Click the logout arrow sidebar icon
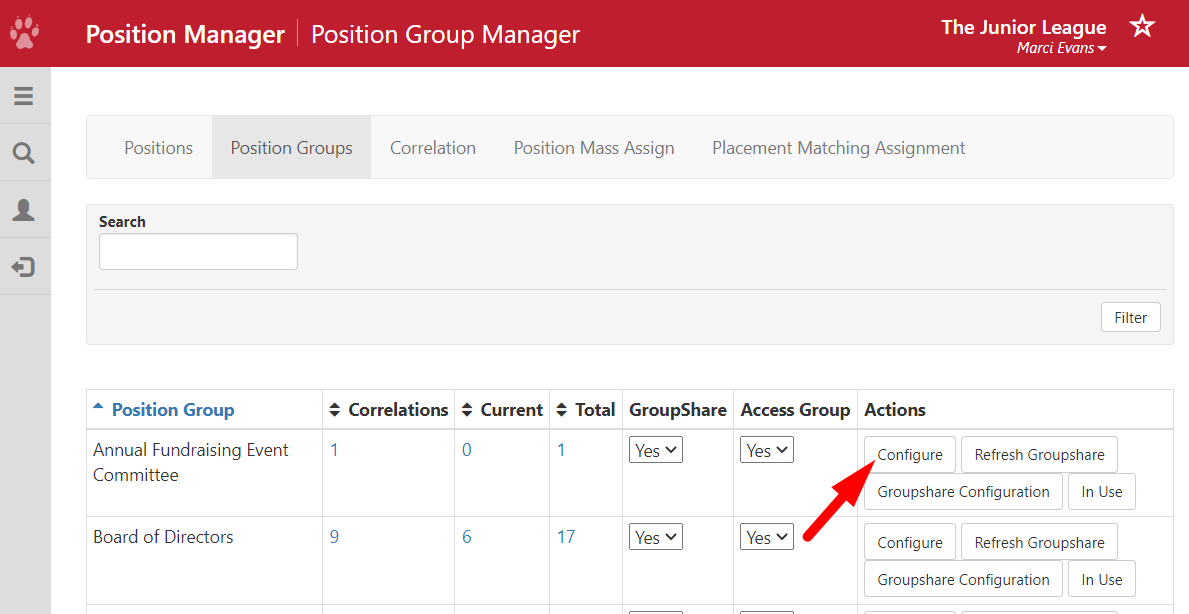The image size is (1189, 614). point(24,267)
